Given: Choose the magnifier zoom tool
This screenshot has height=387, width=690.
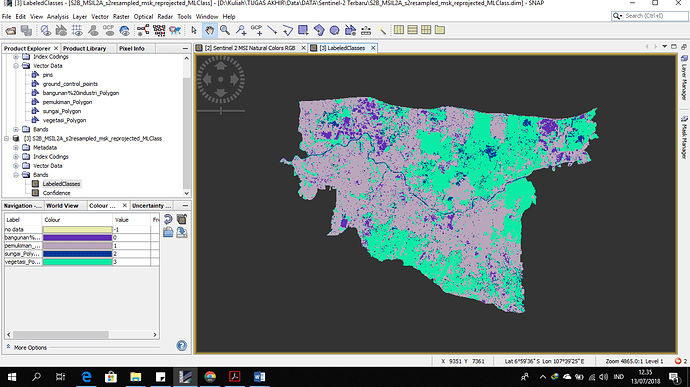Looking at the screenshot, I should pyautogui.click(x=225, y=30).
